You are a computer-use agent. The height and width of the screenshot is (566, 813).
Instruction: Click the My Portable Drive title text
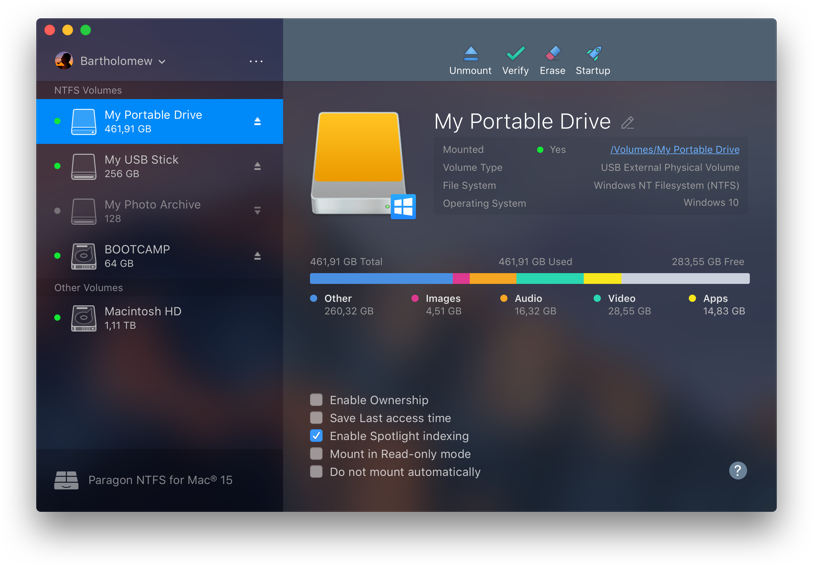click(x=523, y=122)
